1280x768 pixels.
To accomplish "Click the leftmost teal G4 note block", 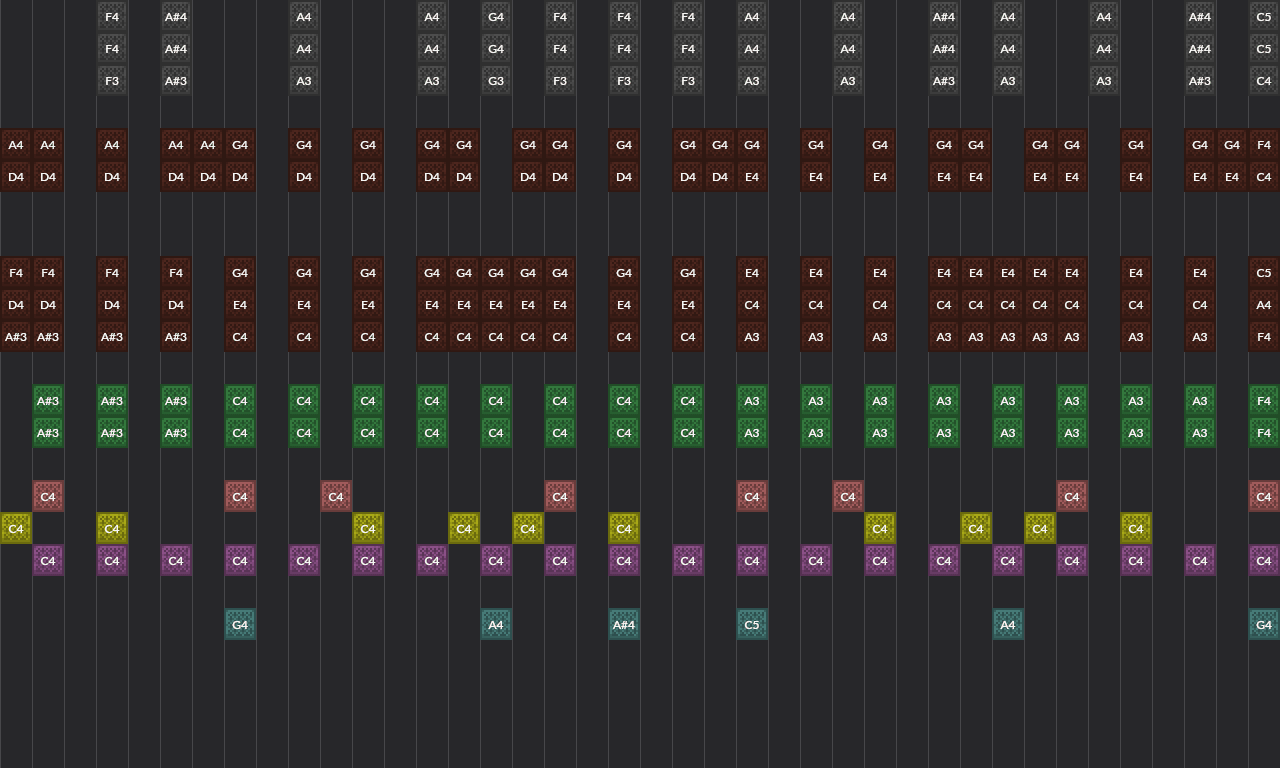I will (240, 625).
